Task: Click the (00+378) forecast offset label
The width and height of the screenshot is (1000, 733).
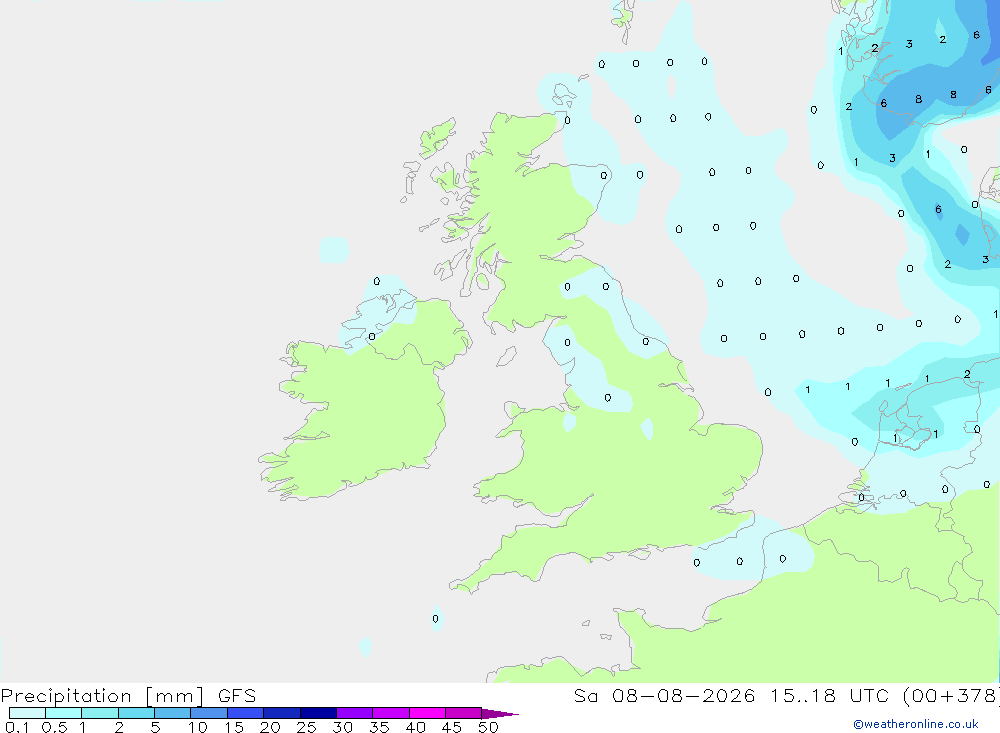Action: click(x=952, y=695)
